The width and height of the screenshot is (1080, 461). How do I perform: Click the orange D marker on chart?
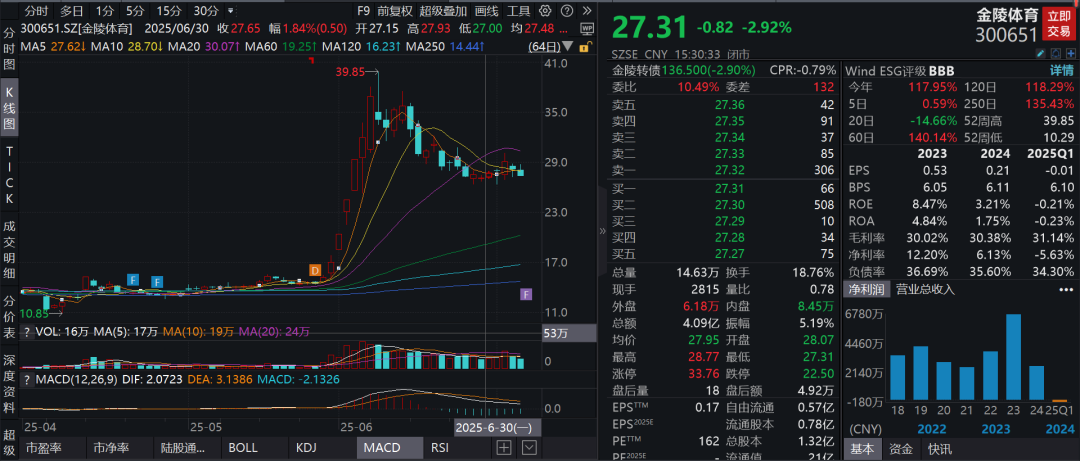(x=315, y=269)
